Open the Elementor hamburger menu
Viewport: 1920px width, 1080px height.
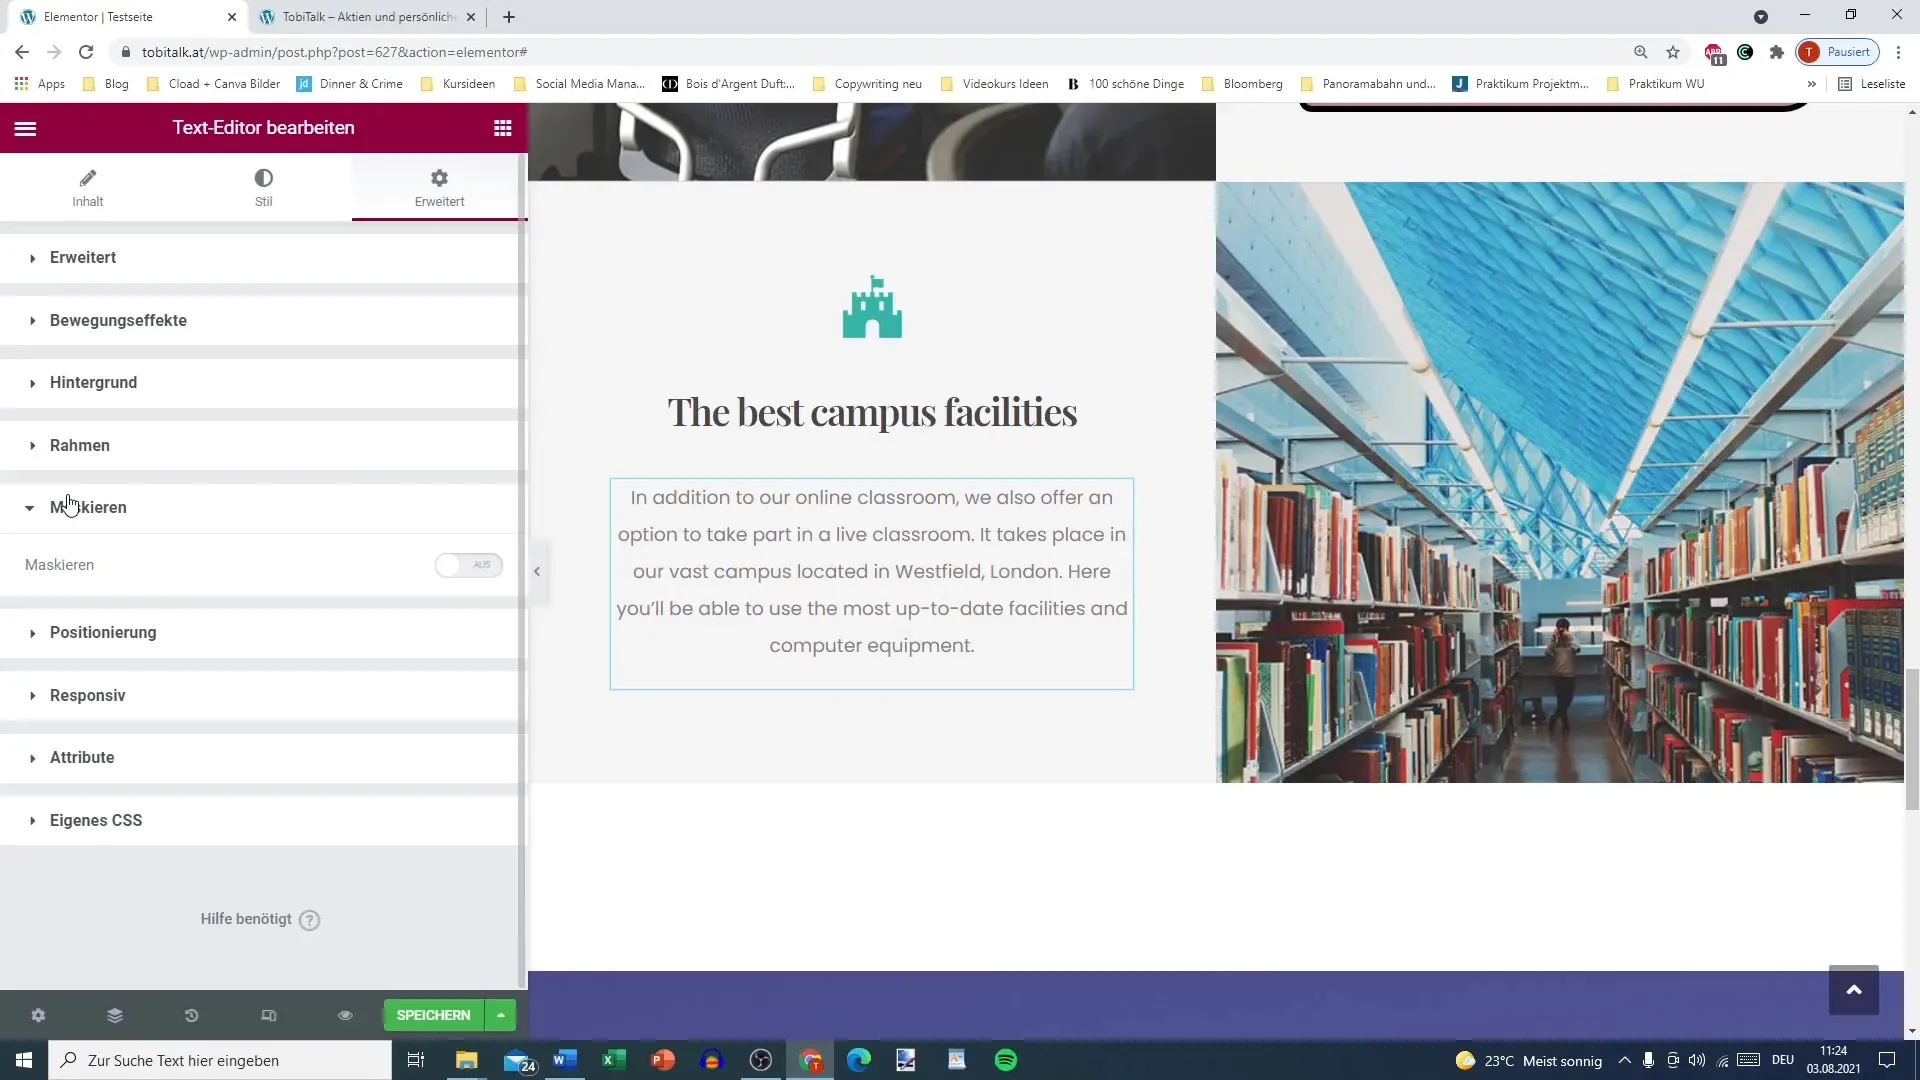26,128
